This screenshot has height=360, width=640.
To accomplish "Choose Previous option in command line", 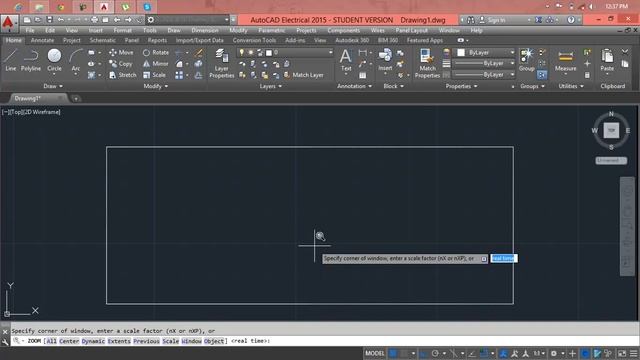I will [x=146, y=341].
